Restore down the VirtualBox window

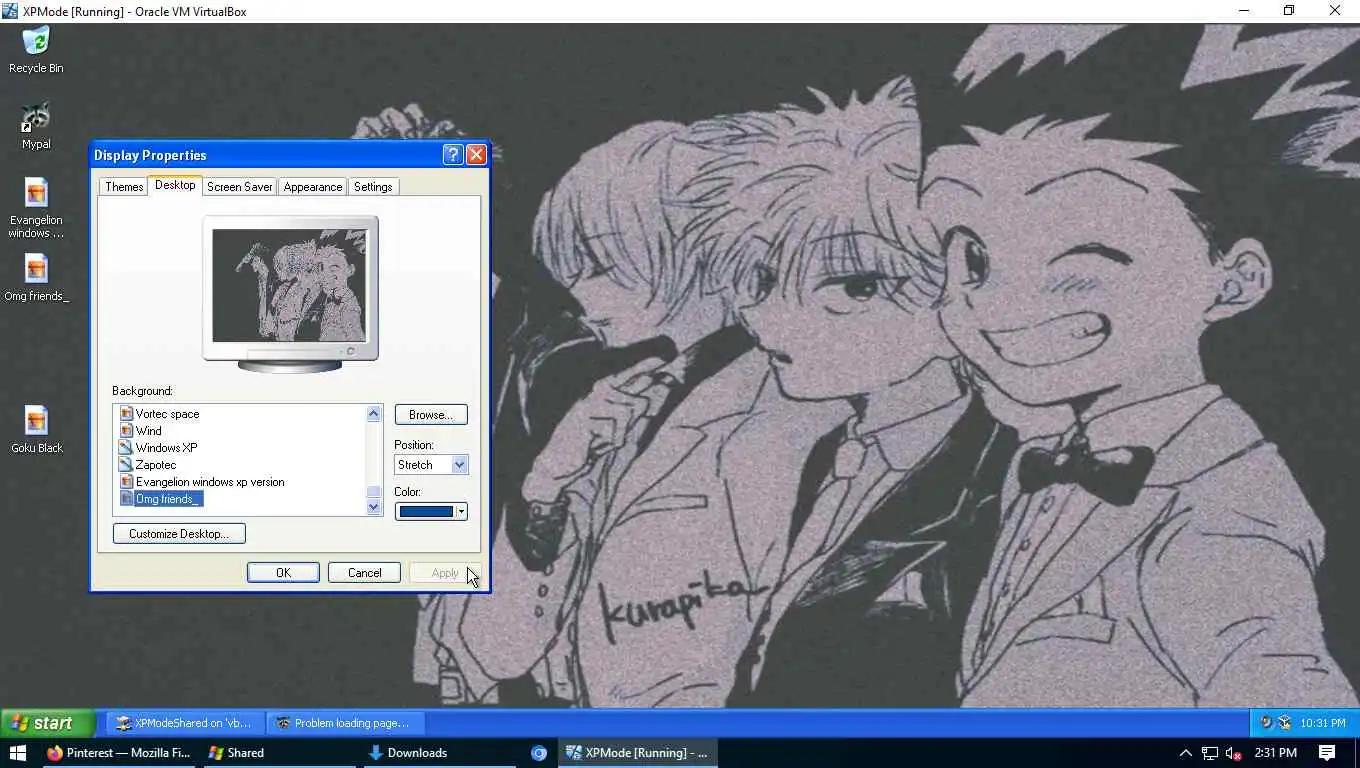[1289, 11]
